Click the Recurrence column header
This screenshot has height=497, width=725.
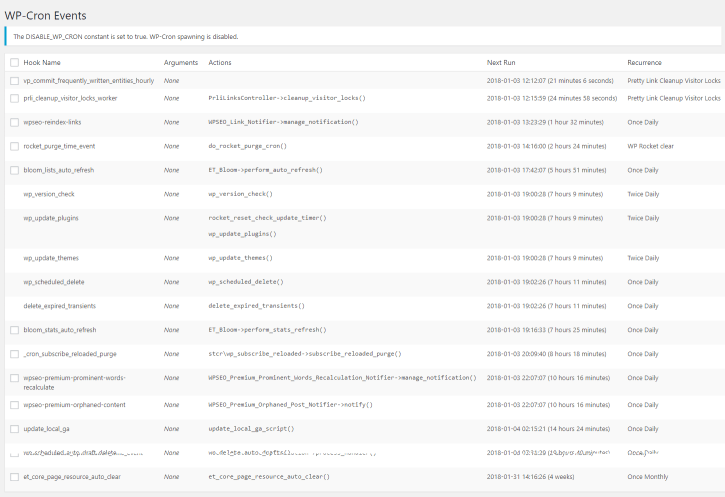click(644, 63)
